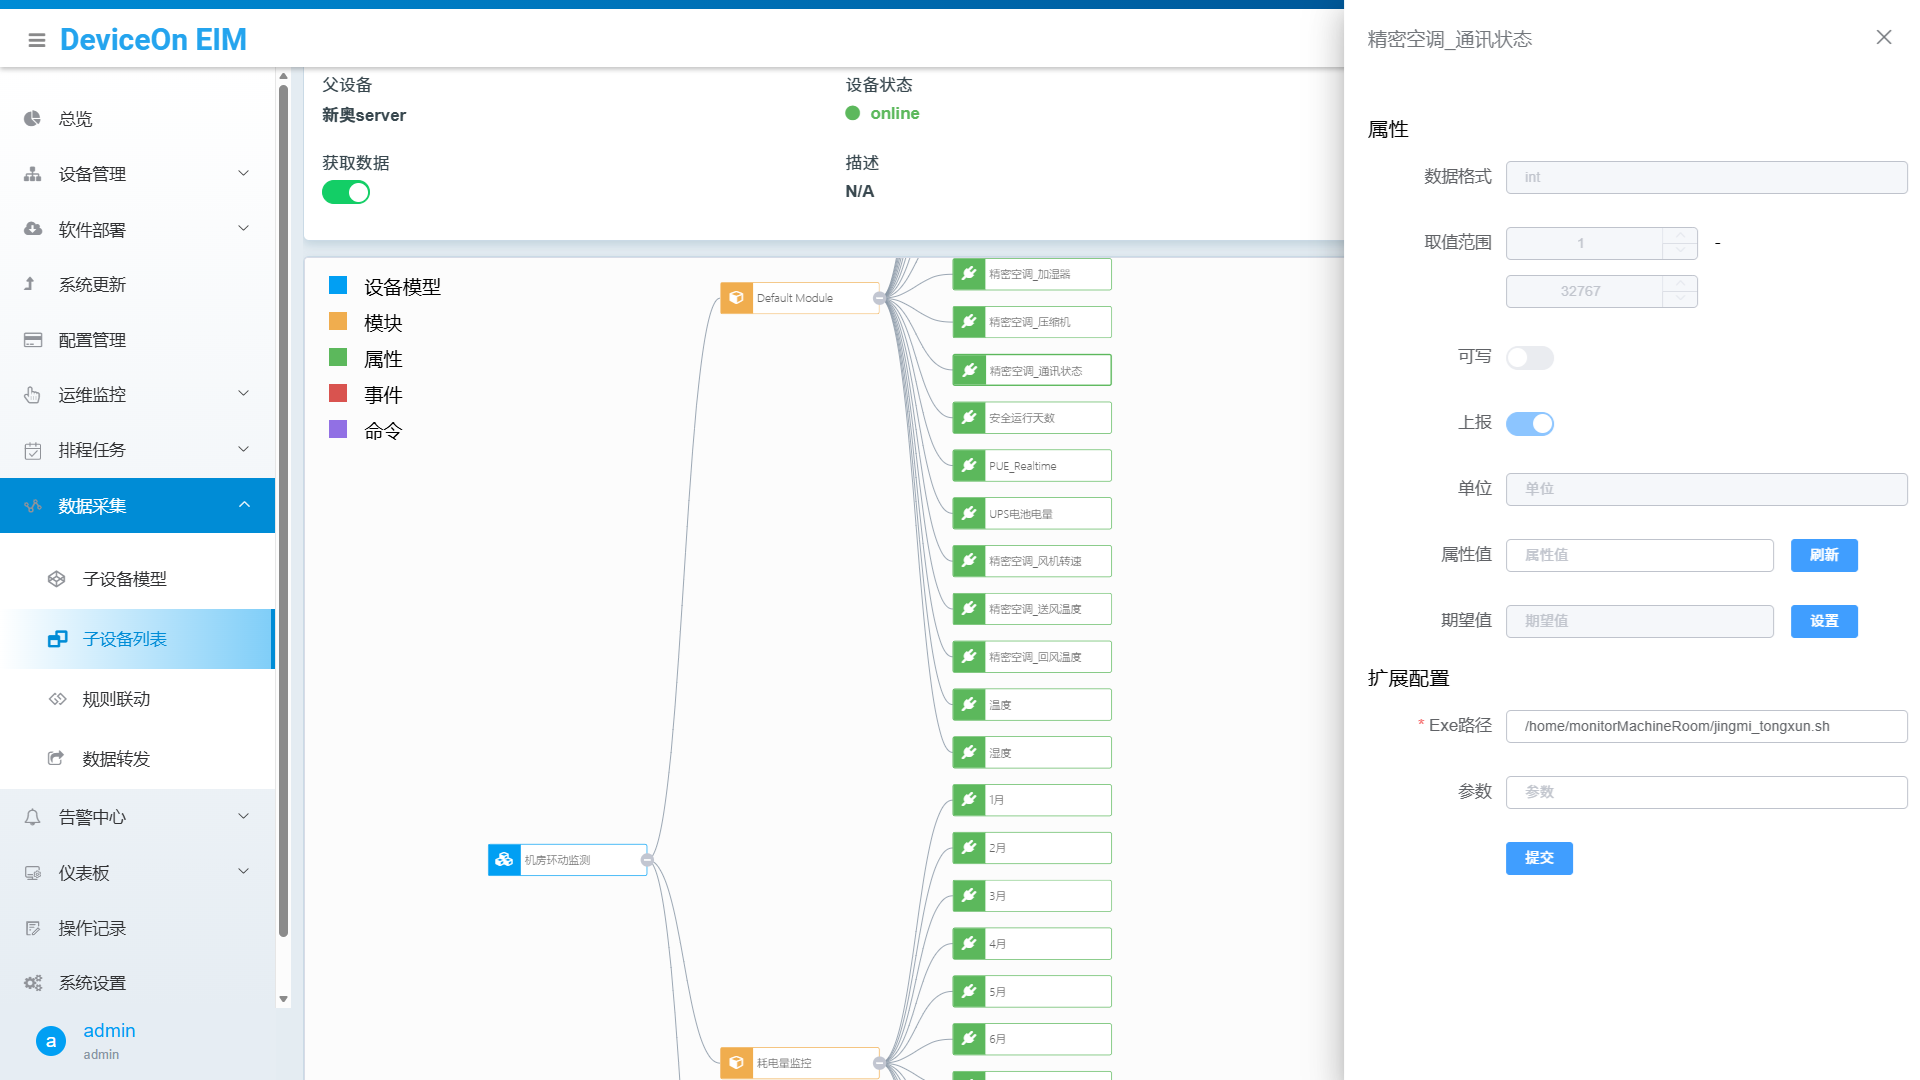Enable the 可写 writable switch

pos(1529,358)
